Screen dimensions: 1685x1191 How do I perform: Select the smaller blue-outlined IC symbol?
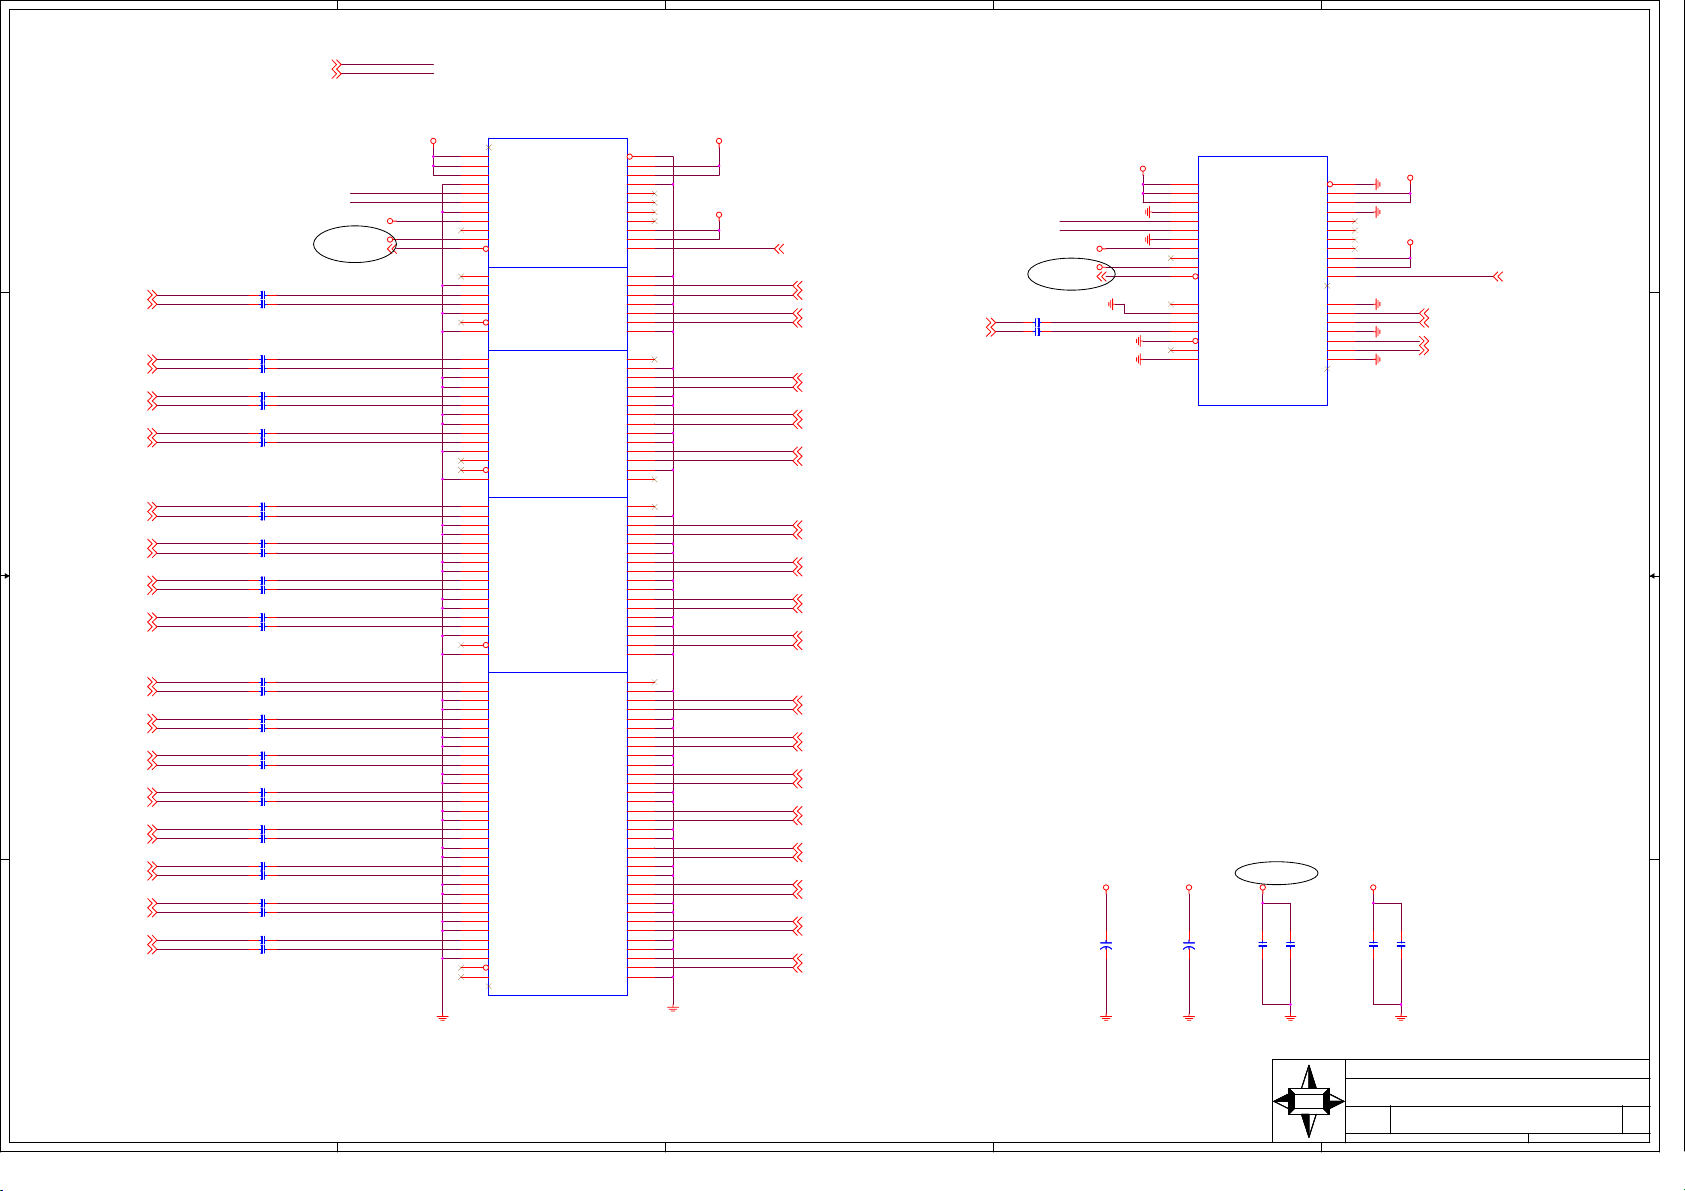[1262, 280]
